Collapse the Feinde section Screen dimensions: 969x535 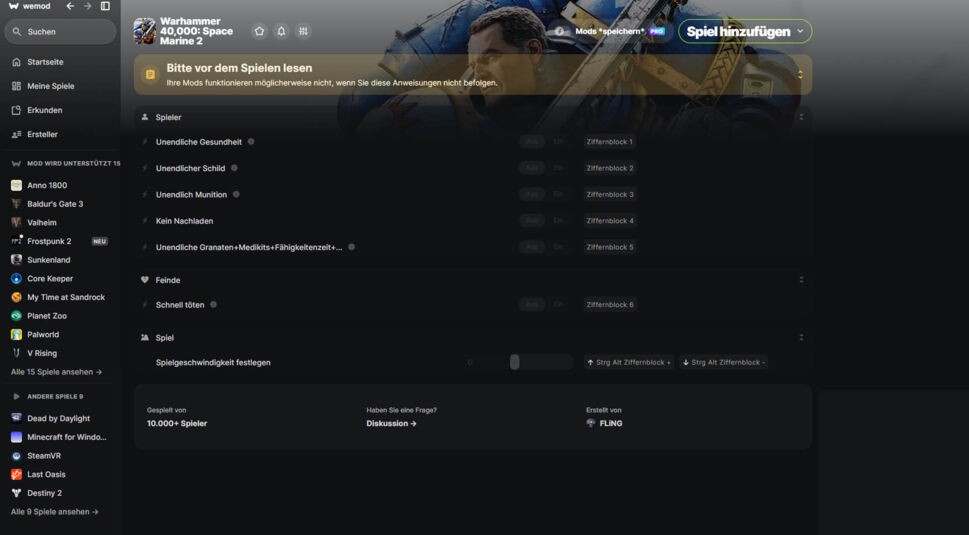click(x=802, y=280)
